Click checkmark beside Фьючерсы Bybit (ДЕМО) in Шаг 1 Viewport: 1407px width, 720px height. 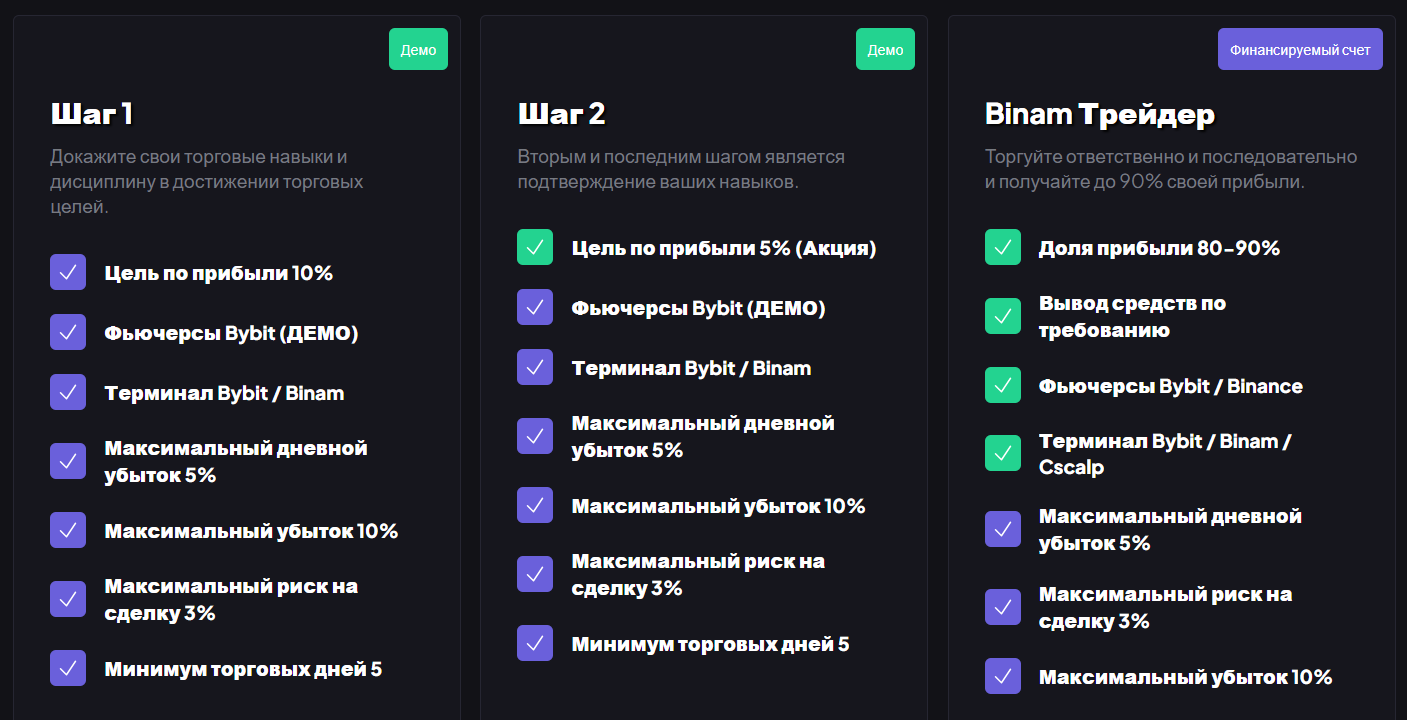(68, 332)
